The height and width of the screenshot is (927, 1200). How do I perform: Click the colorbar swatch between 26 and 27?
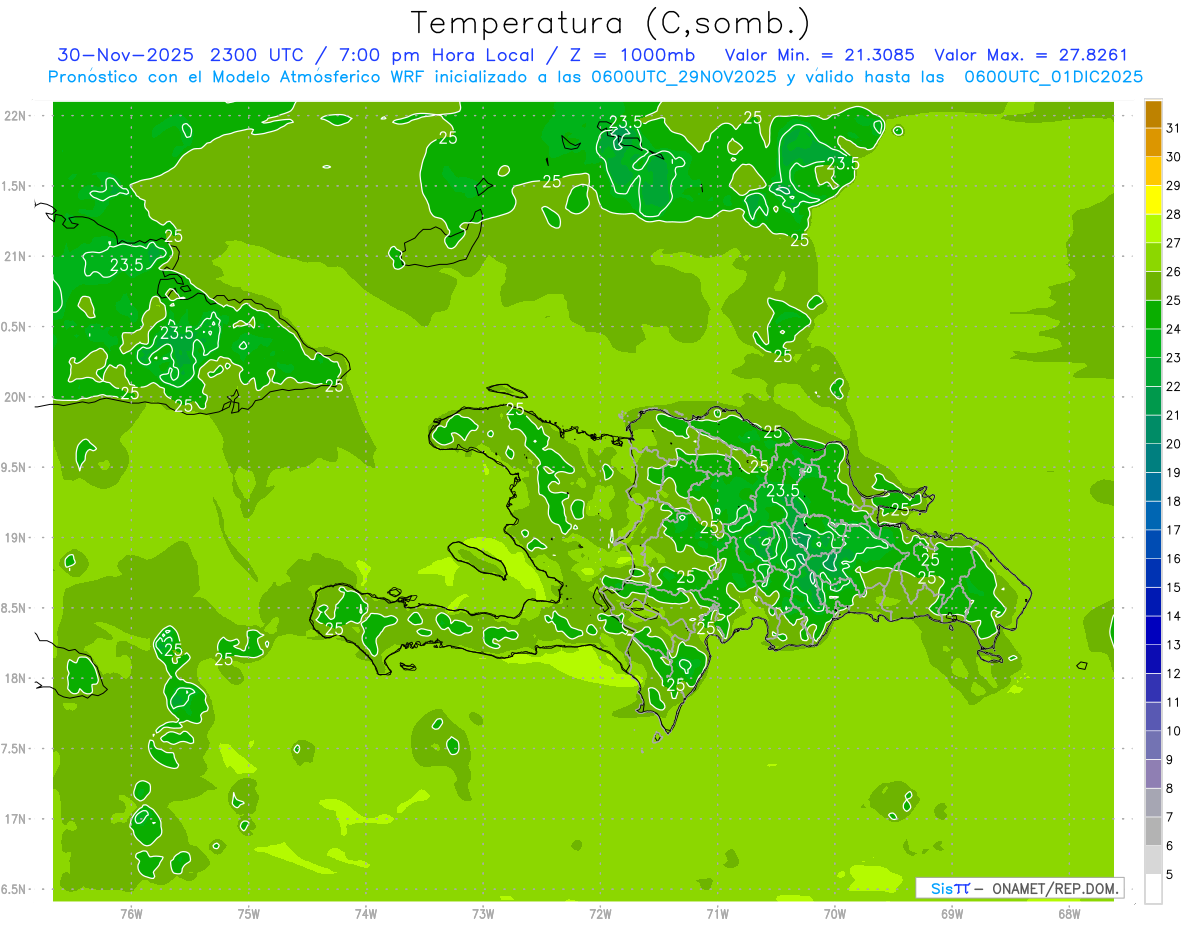(1153, 258)
